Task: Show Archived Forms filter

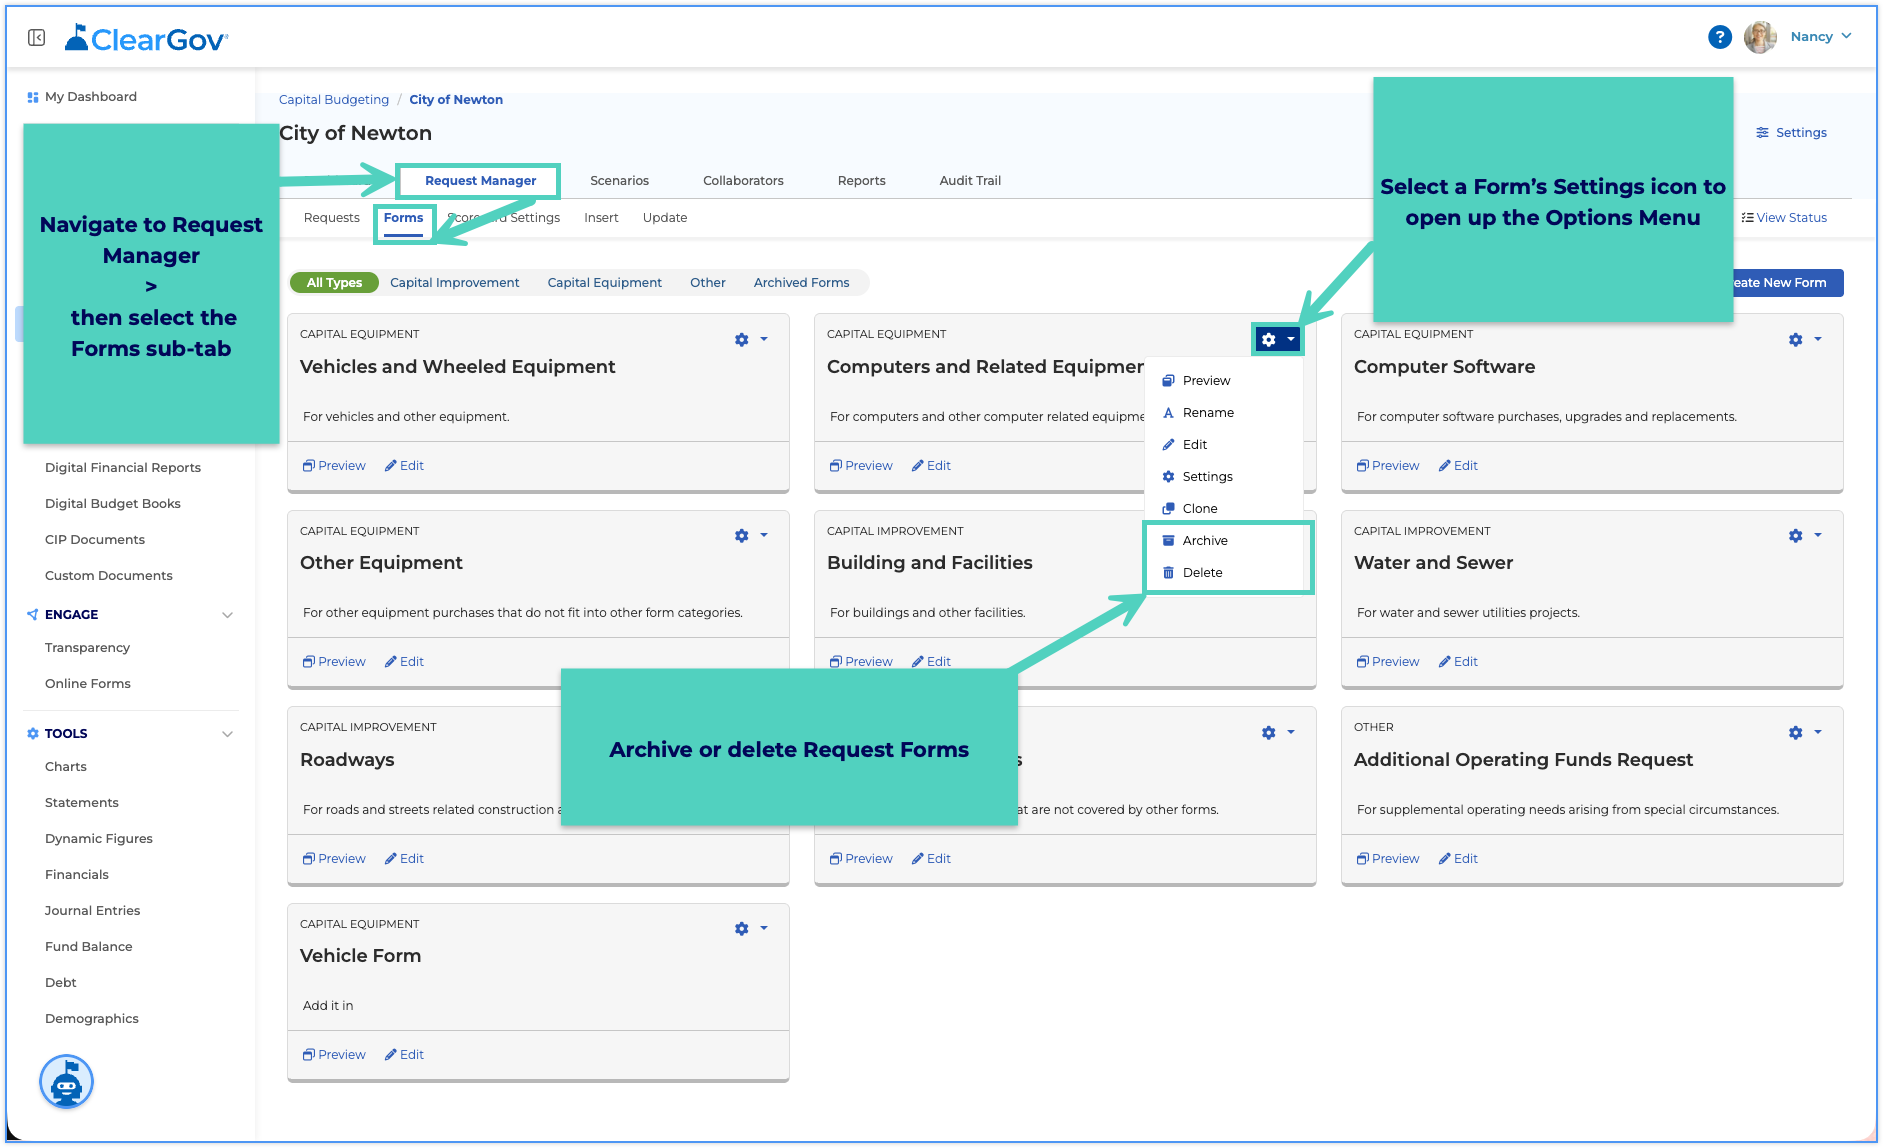Action: click(801, 283)
